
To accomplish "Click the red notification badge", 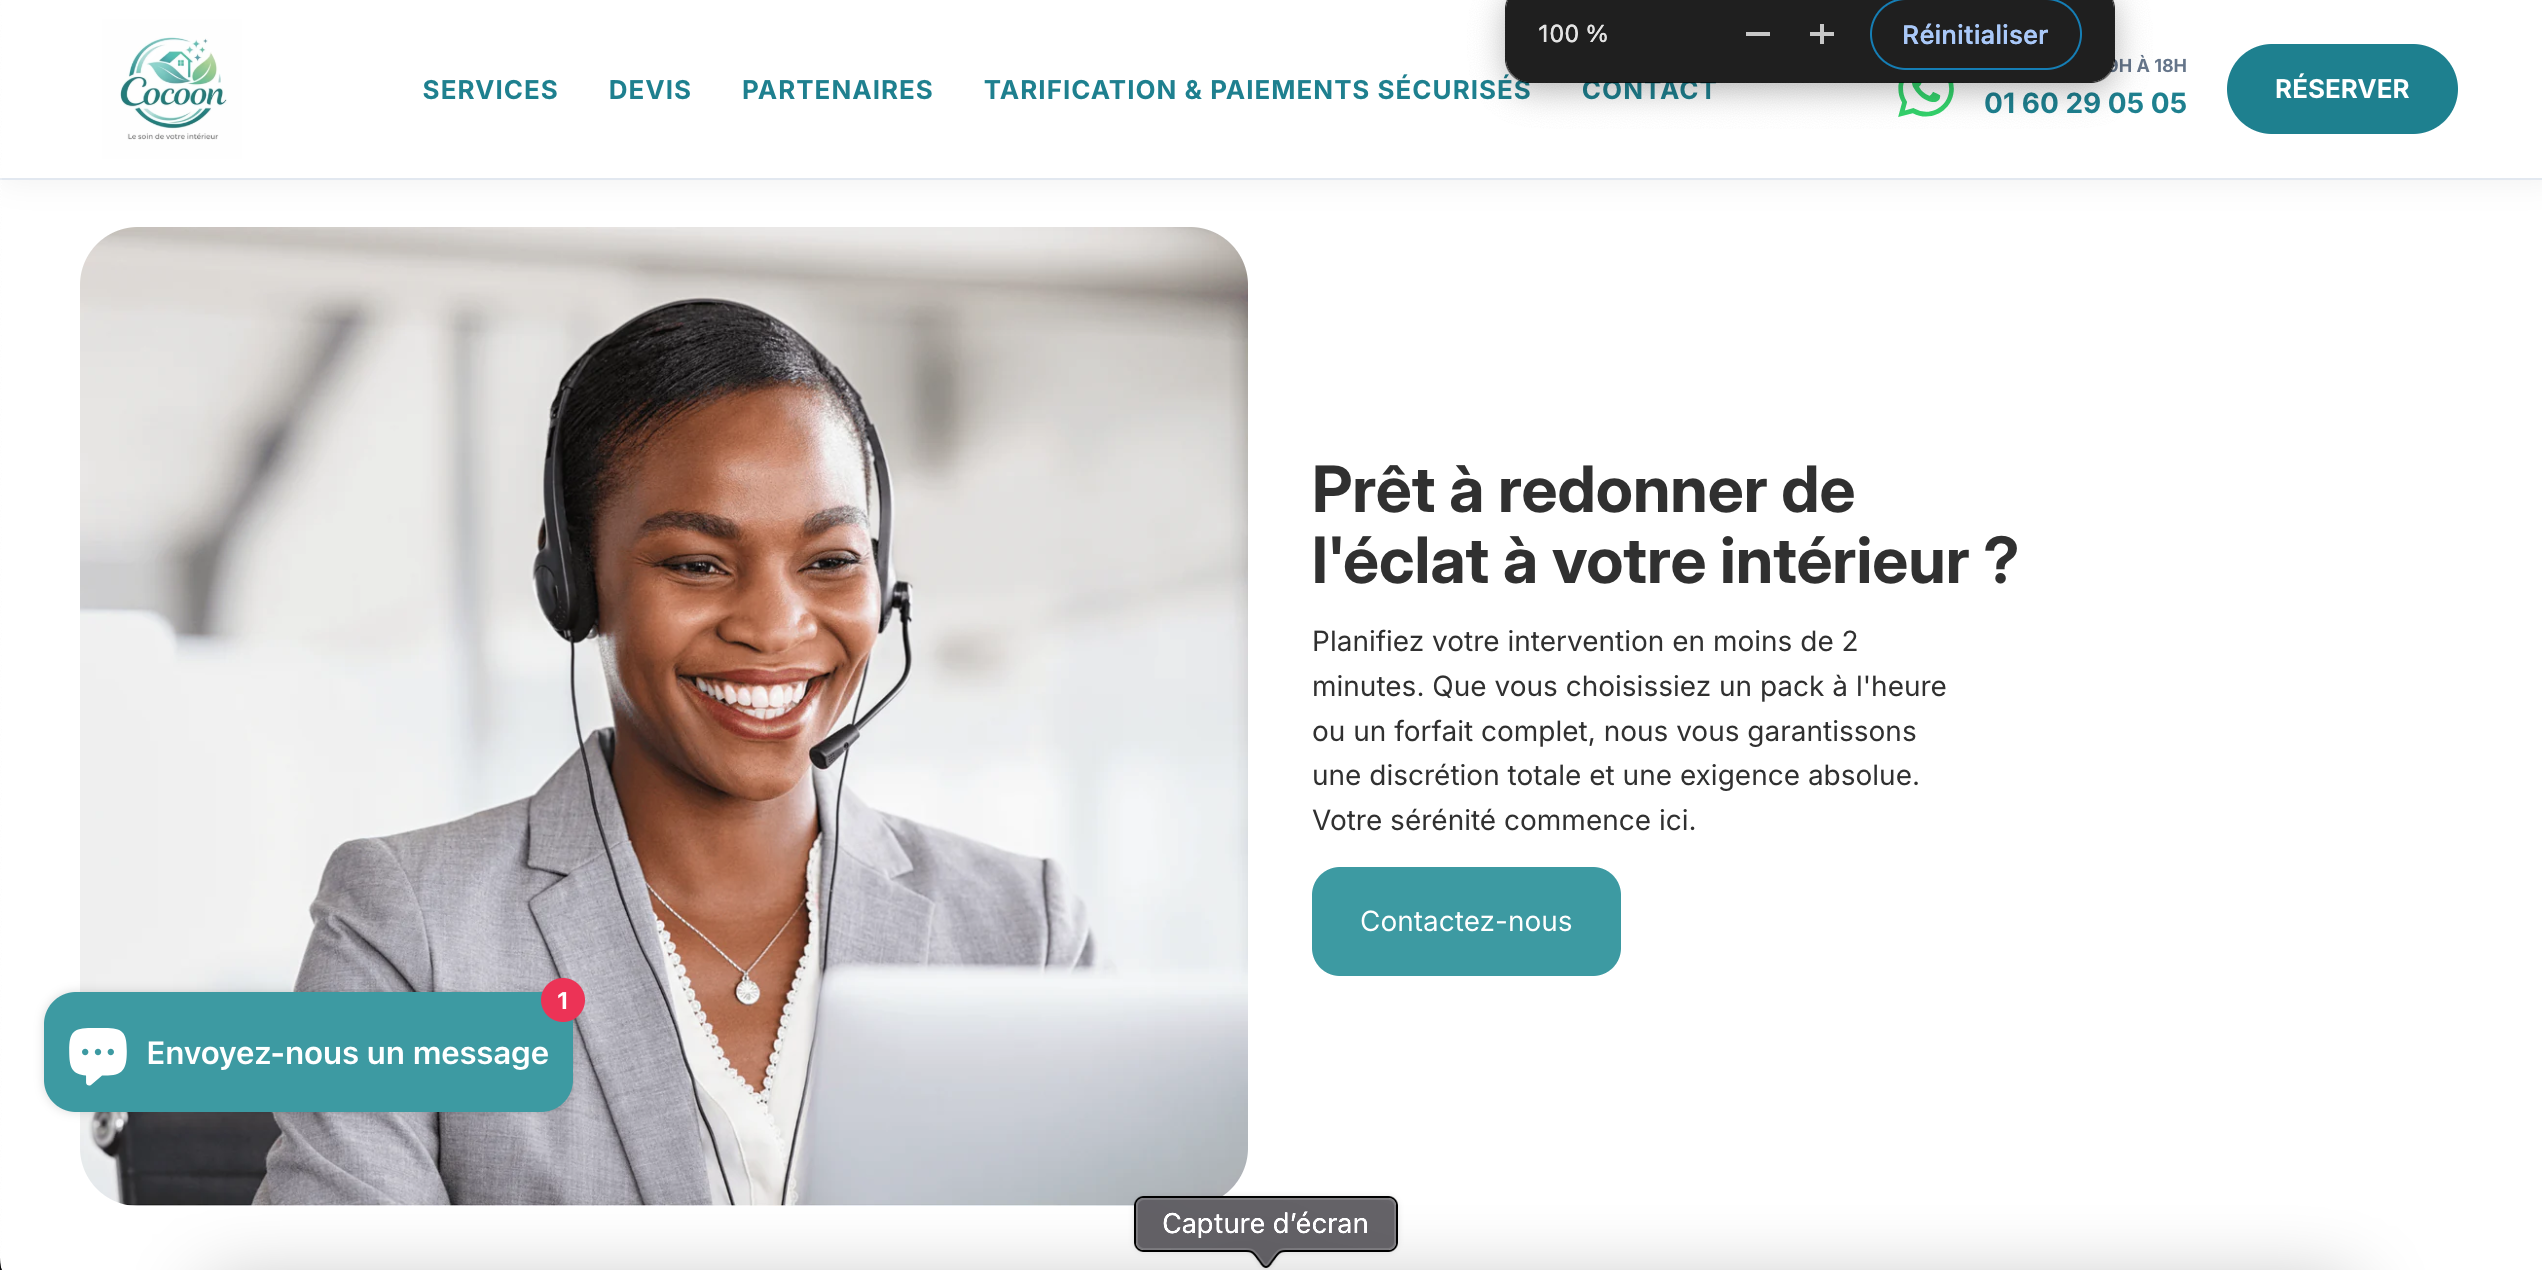I will tap(563, 1000).
